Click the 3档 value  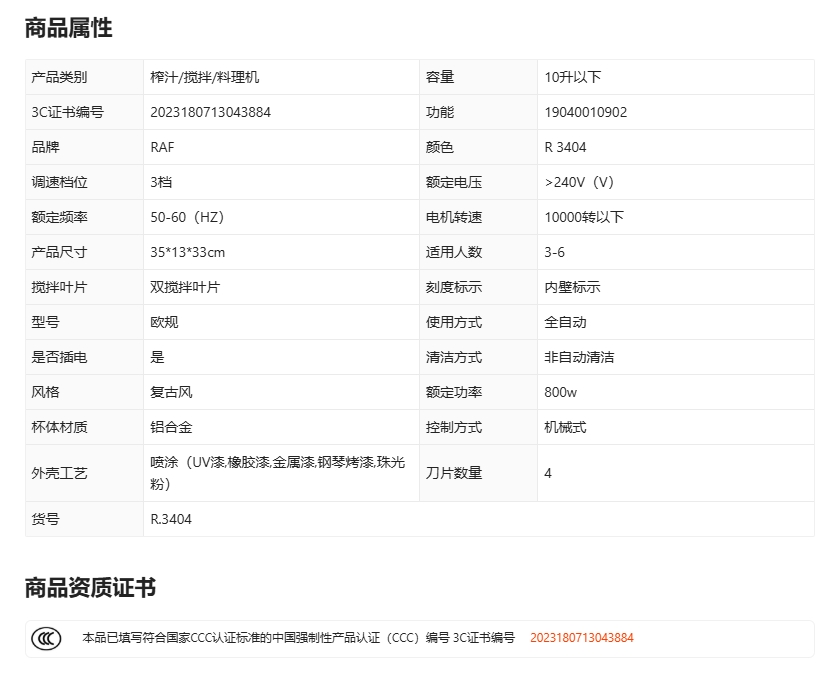(x=161, y=182)
